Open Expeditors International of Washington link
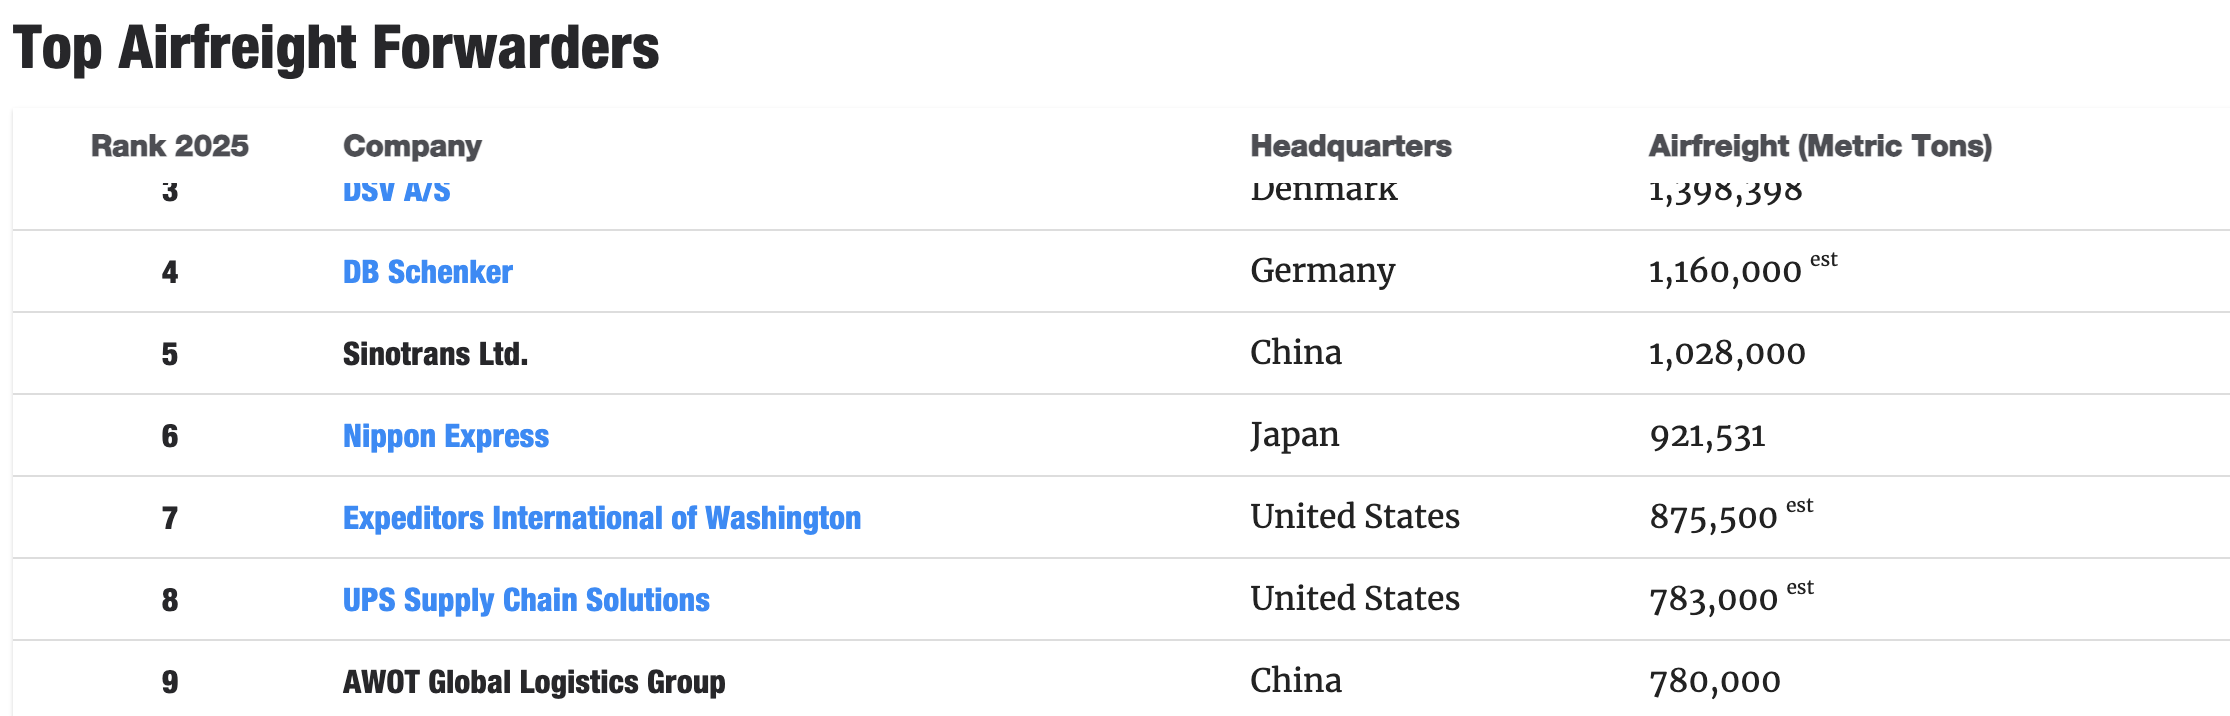Viewport: 2230px width, 716px height. 601,518
